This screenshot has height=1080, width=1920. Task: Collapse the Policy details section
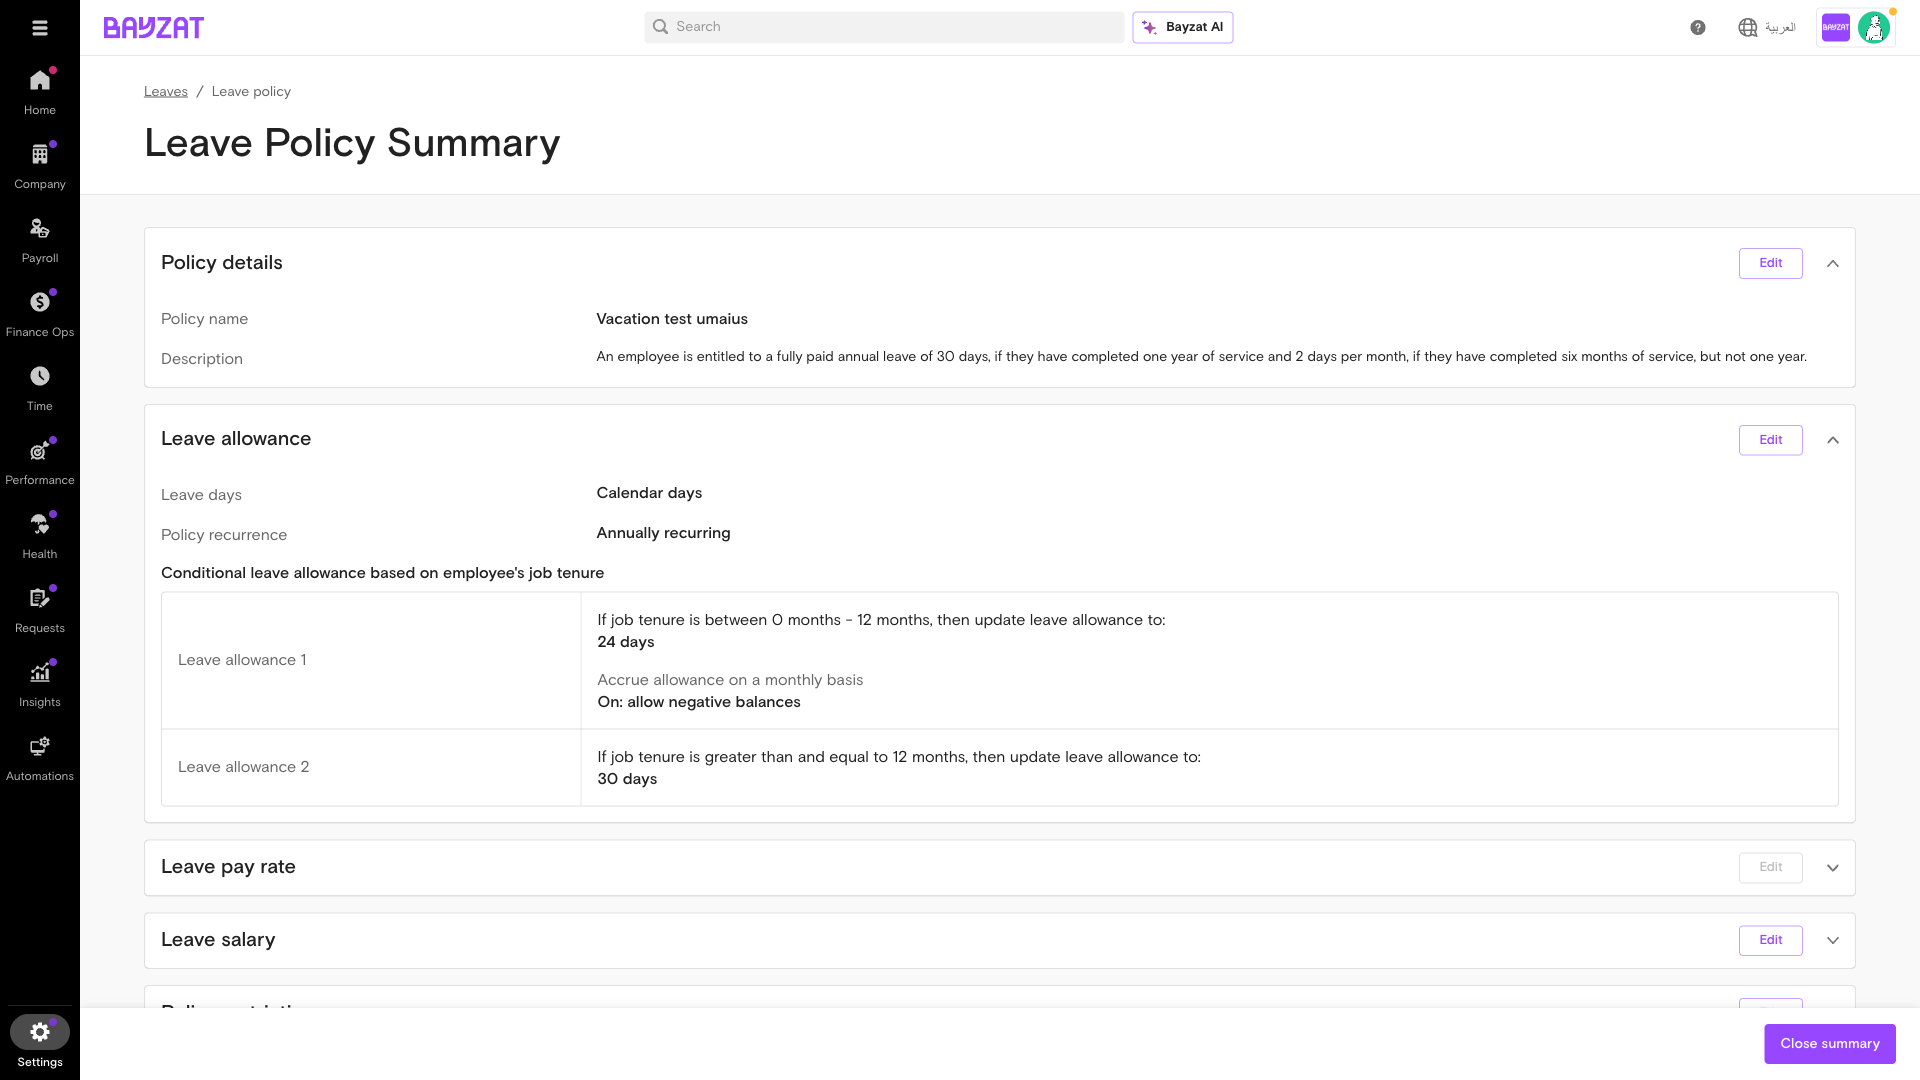coord(1833,264)
